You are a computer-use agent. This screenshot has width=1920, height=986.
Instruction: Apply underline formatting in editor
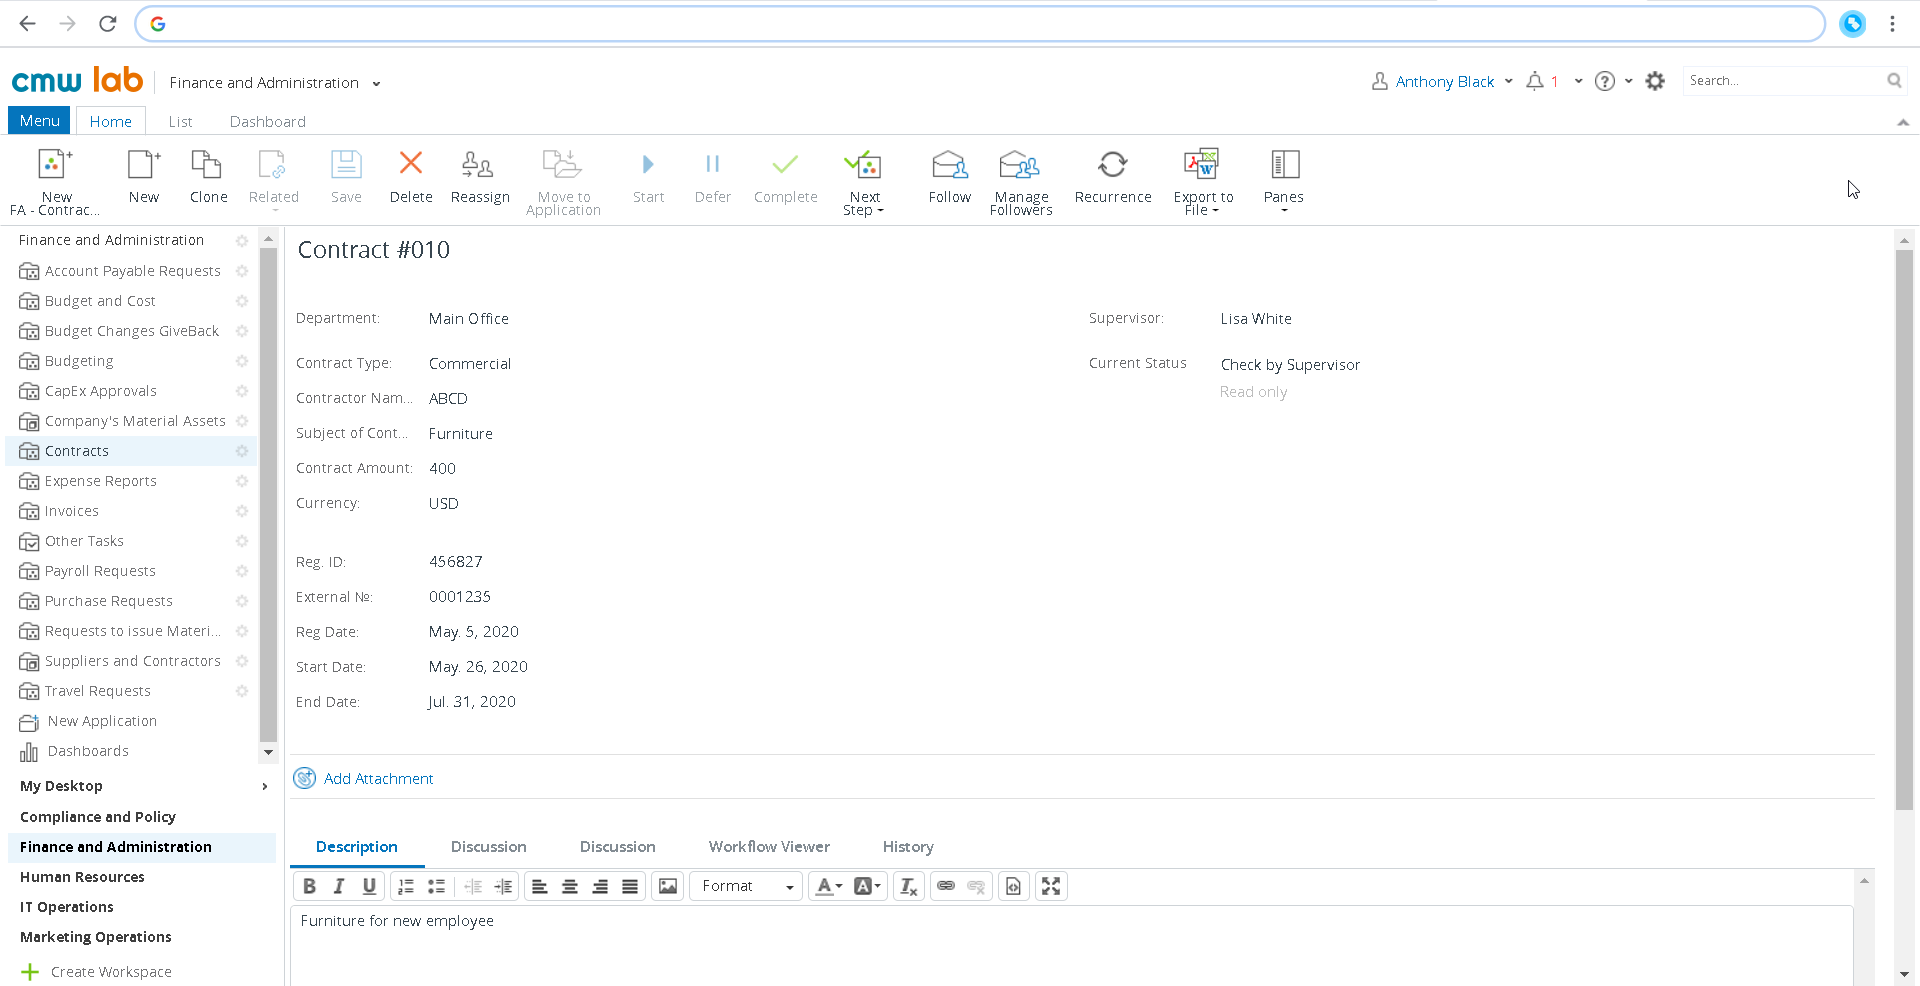point(369,886)
